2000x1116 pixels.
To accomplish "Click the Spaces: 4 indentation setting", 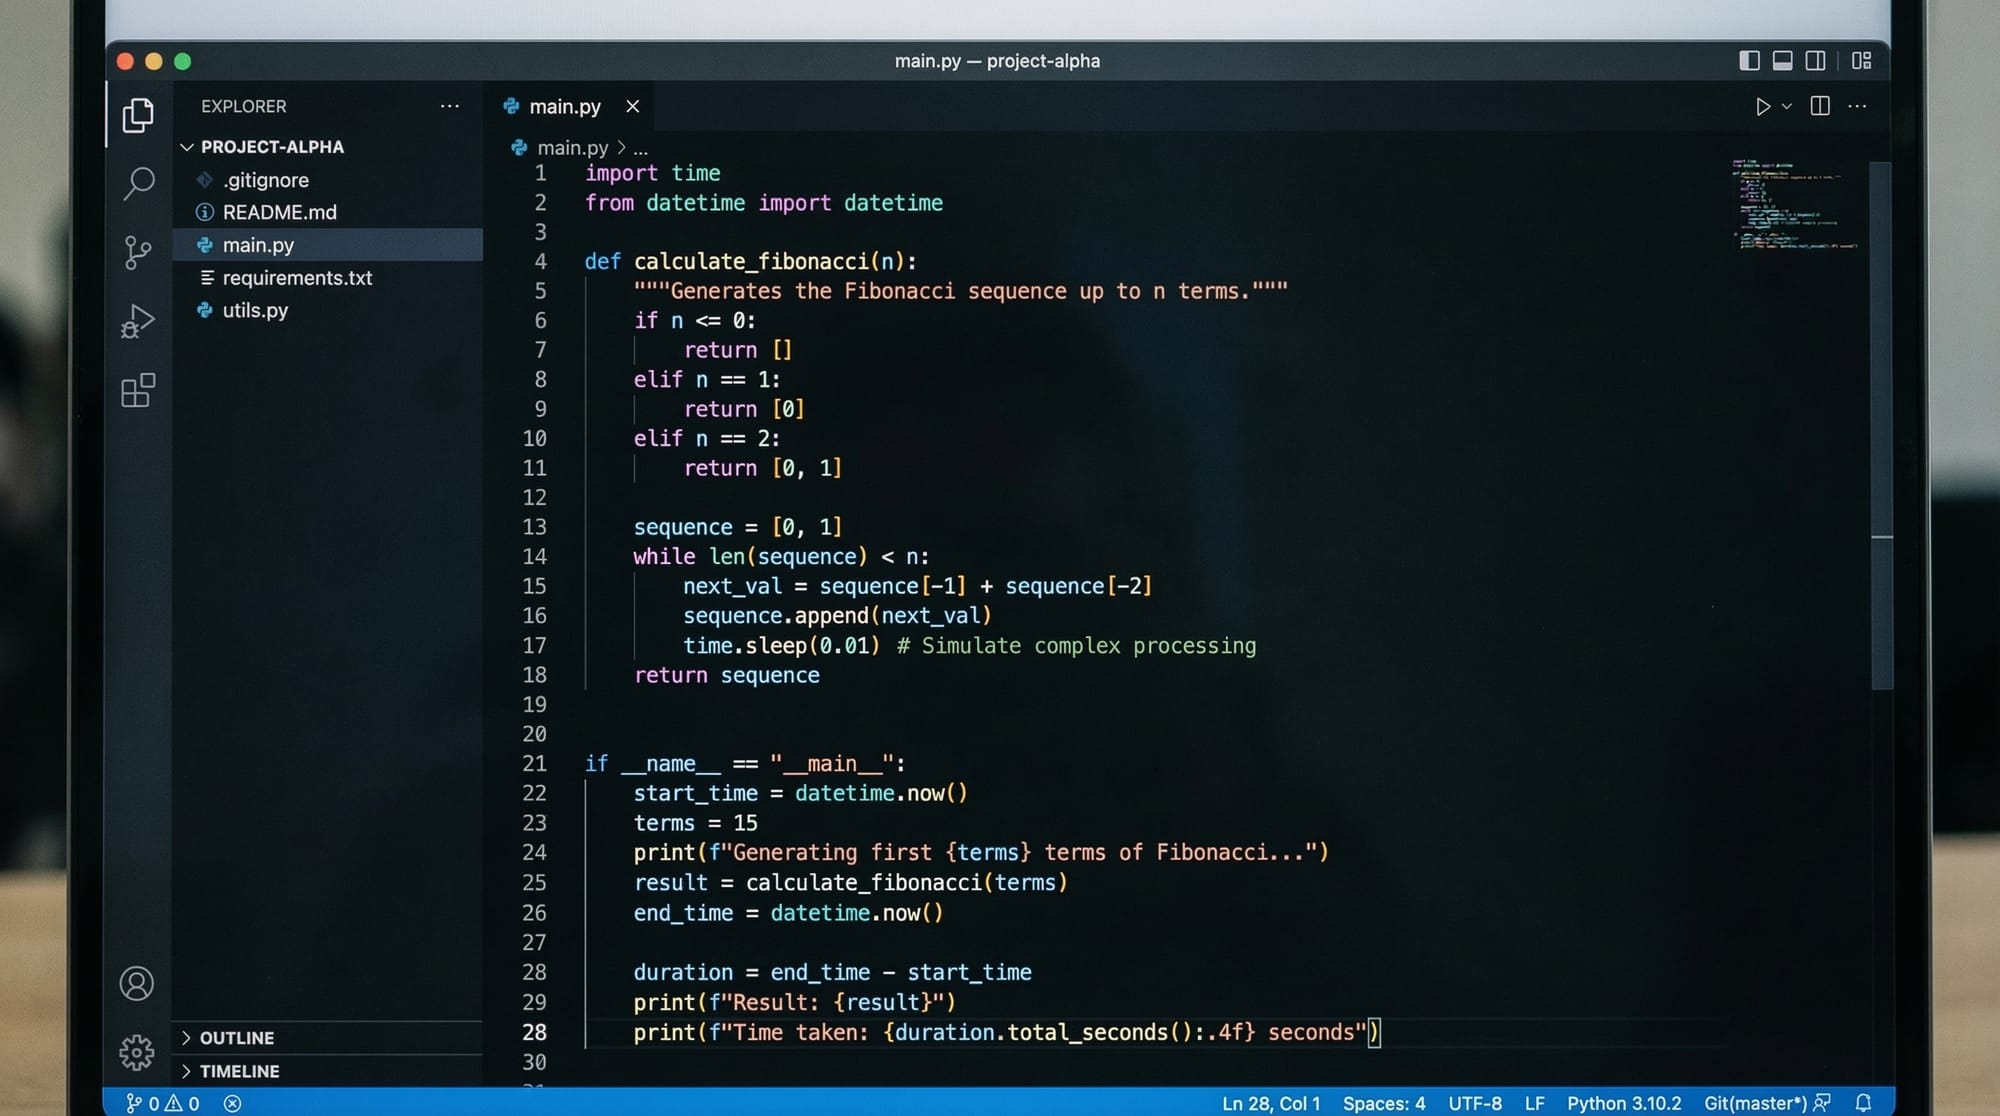I will (x=1384, y=1103).
